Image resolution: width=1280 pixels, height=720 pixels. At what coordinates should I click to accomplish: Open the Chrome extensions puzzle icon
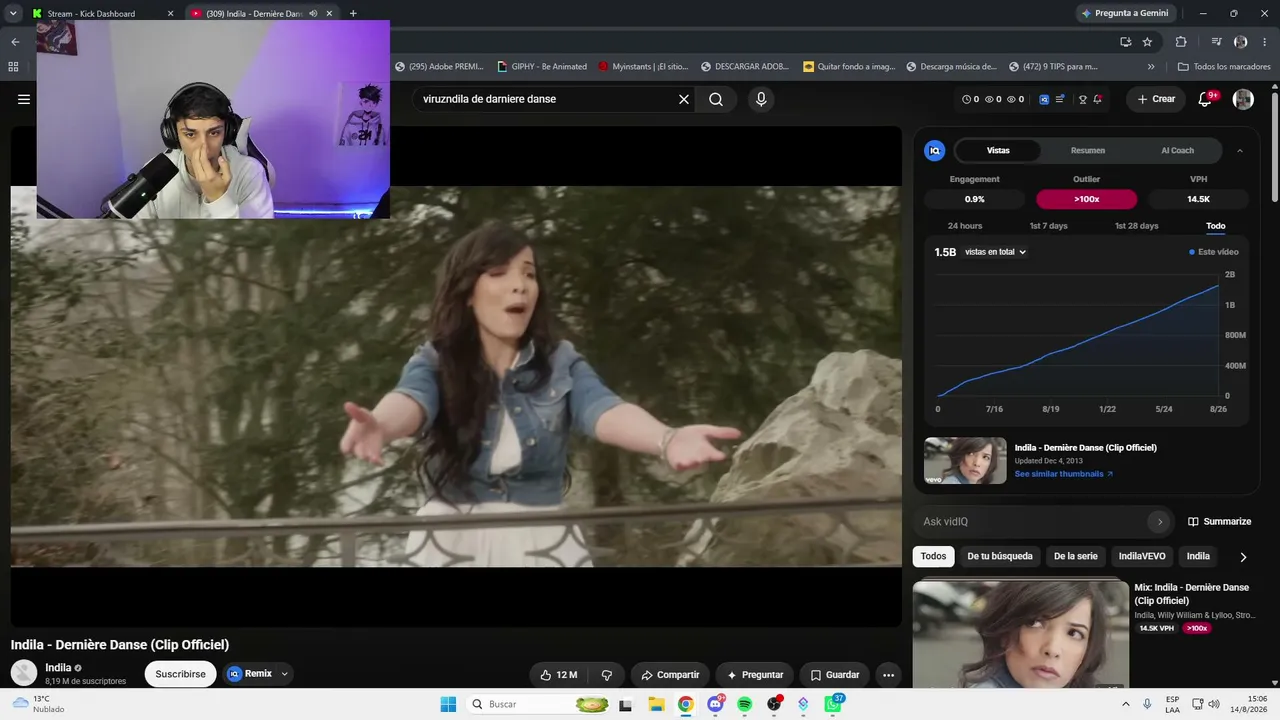pos(1181,42)
